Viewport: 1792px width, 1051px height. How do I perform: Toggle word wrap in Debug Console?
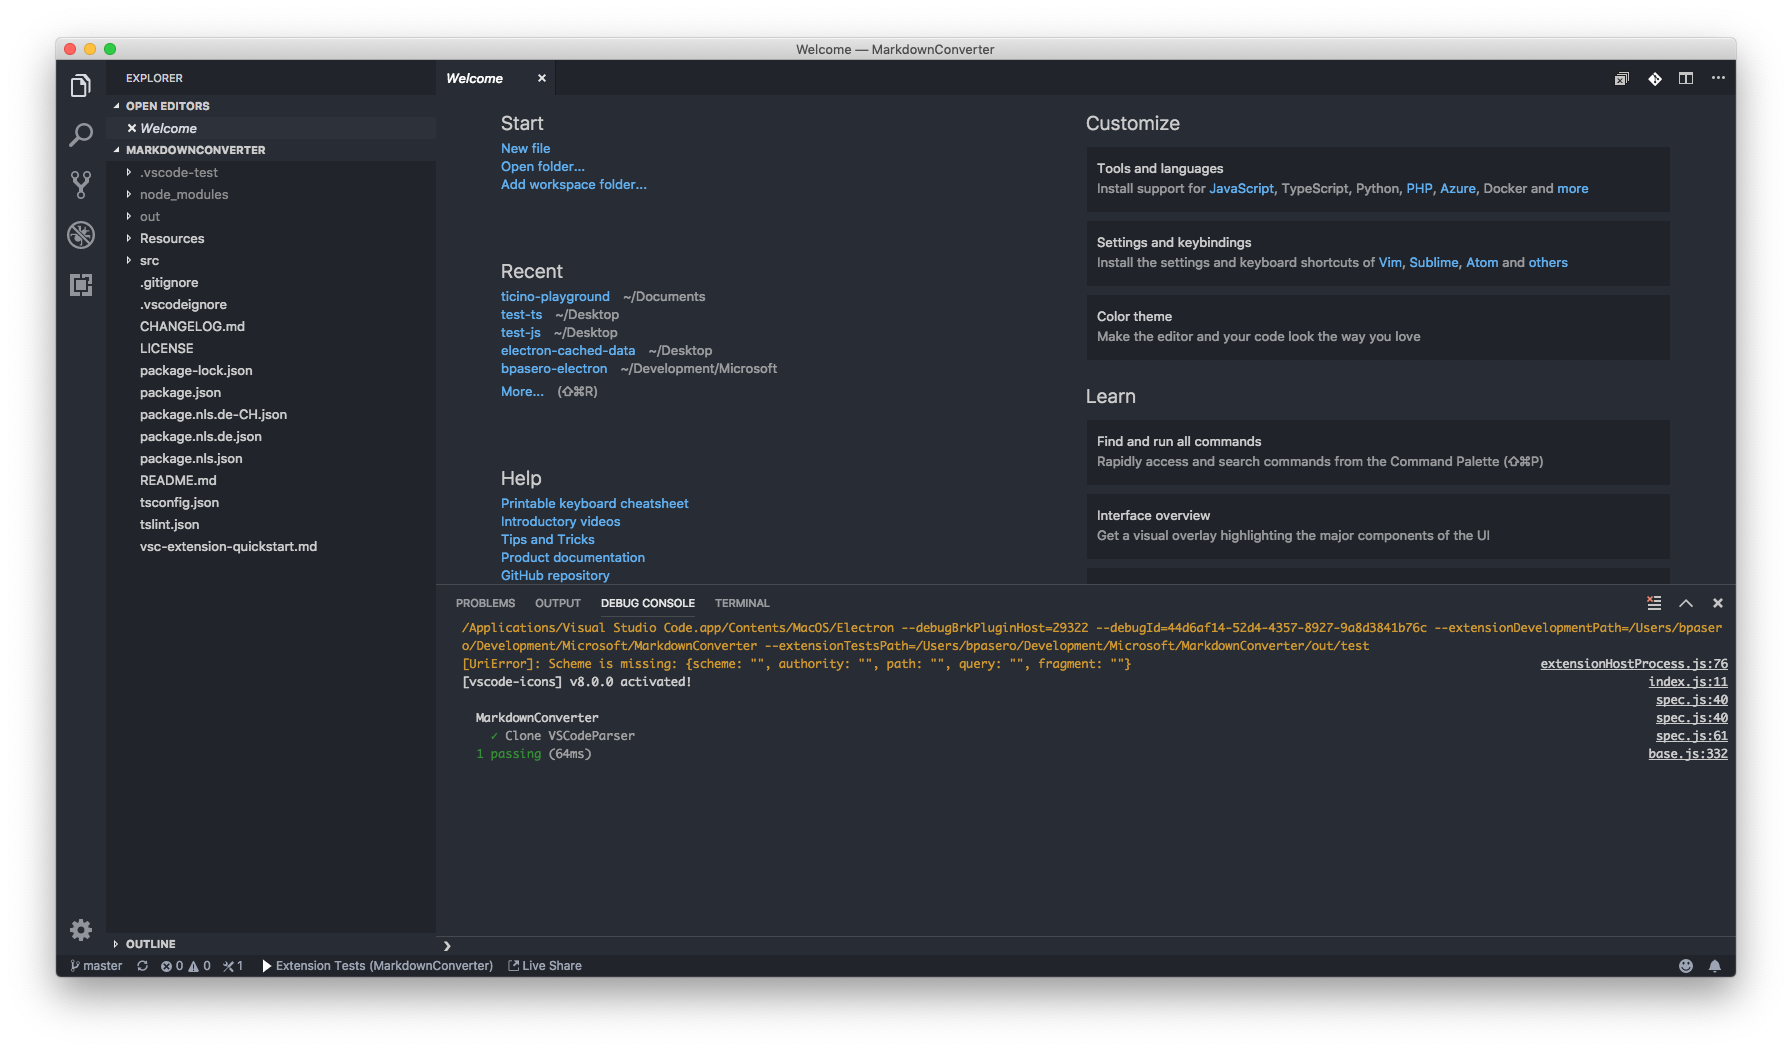(x=1653, y=603)
